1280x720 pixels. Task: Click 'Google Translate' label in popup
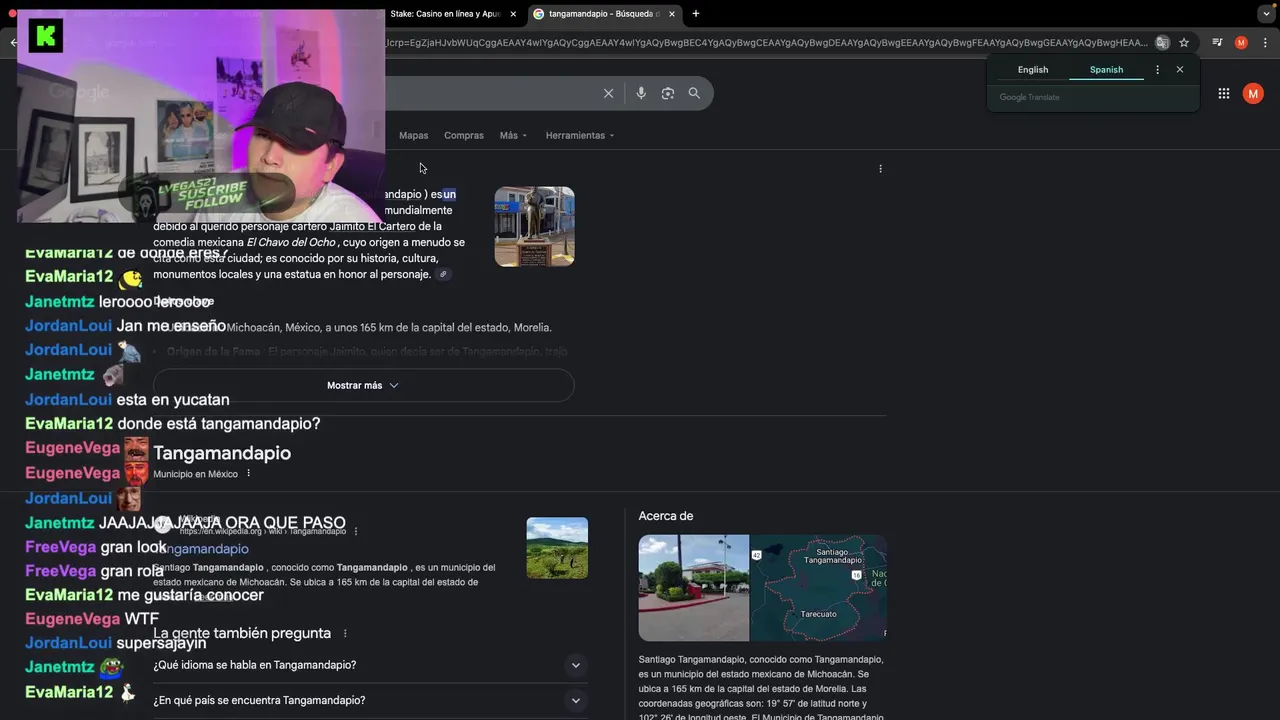click(x=1030, y=97)
